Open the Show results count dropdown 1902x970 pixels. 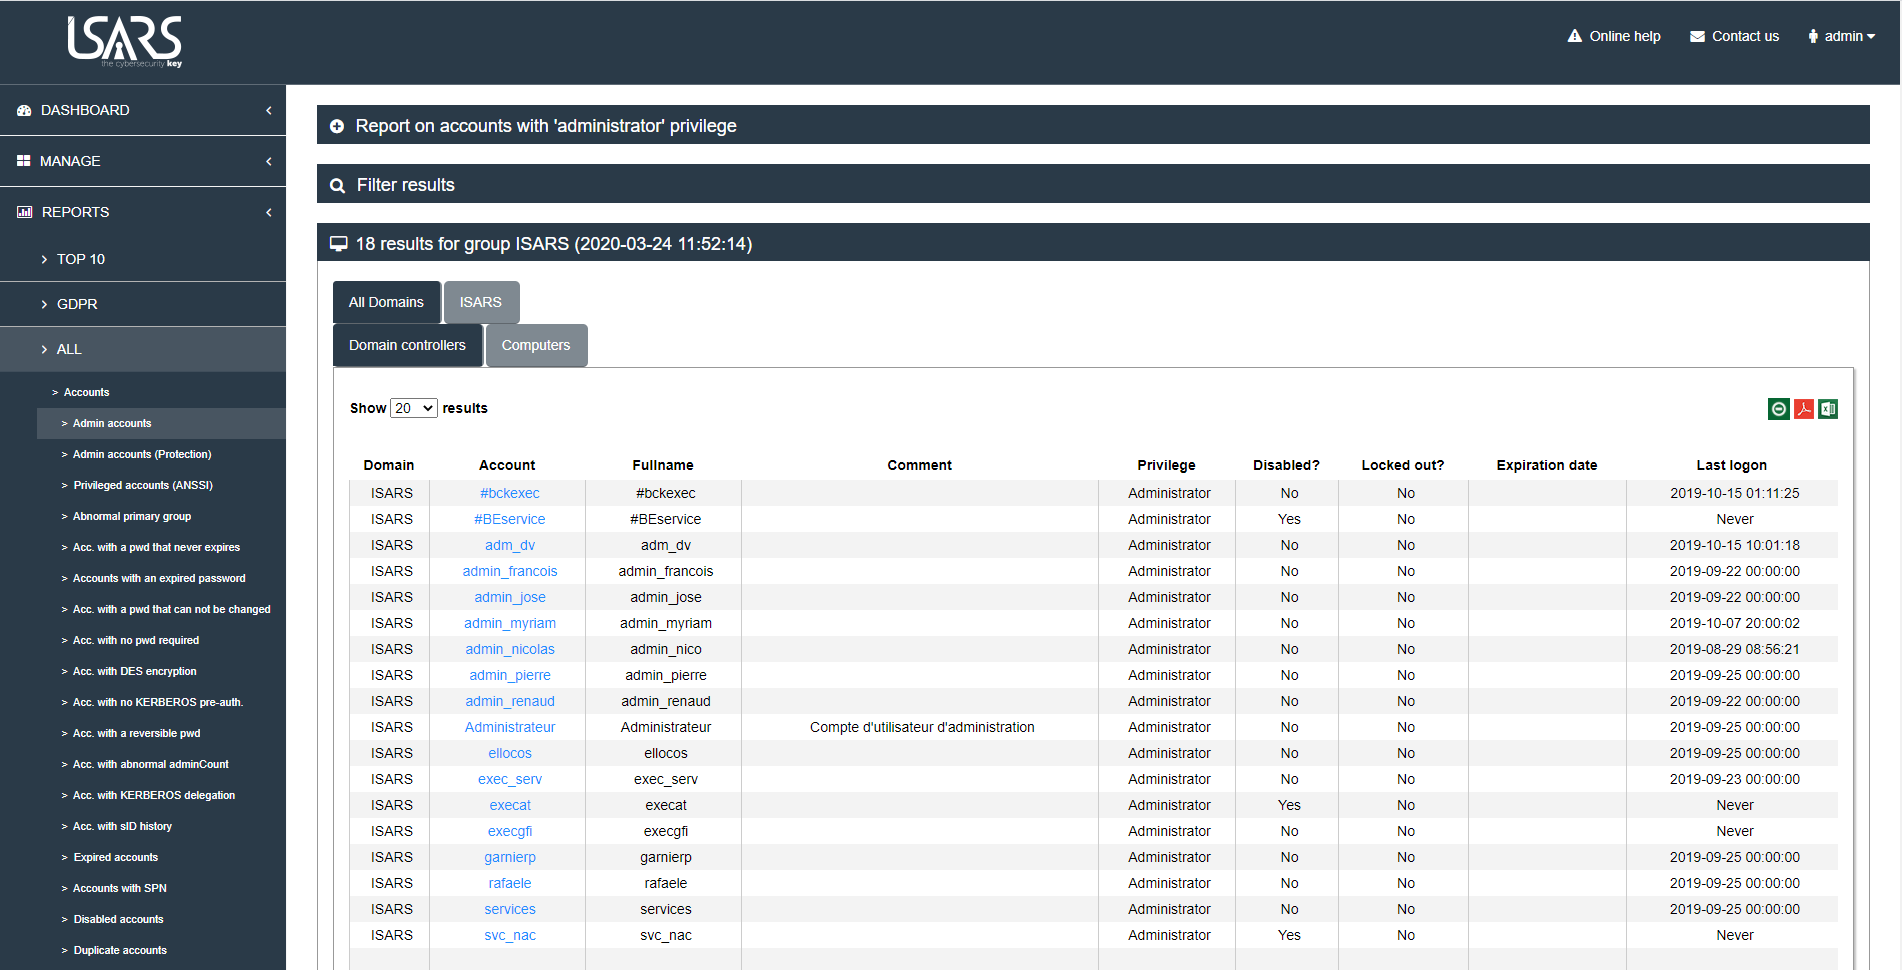(x=413, y=408)
